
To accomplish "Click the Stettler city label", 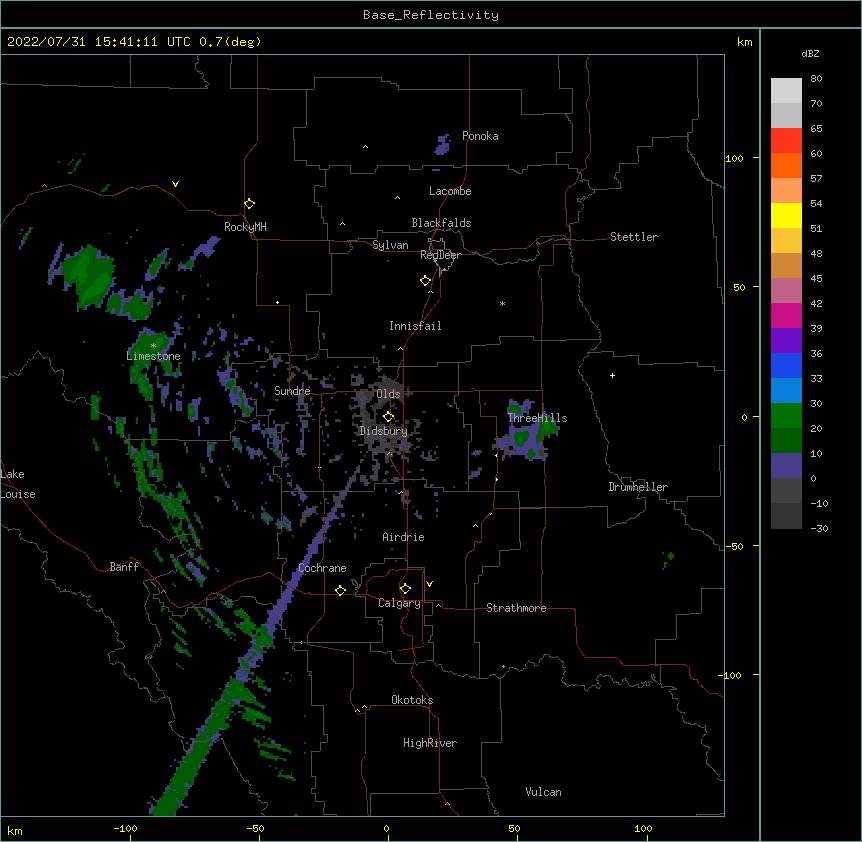I will (634, 237).
